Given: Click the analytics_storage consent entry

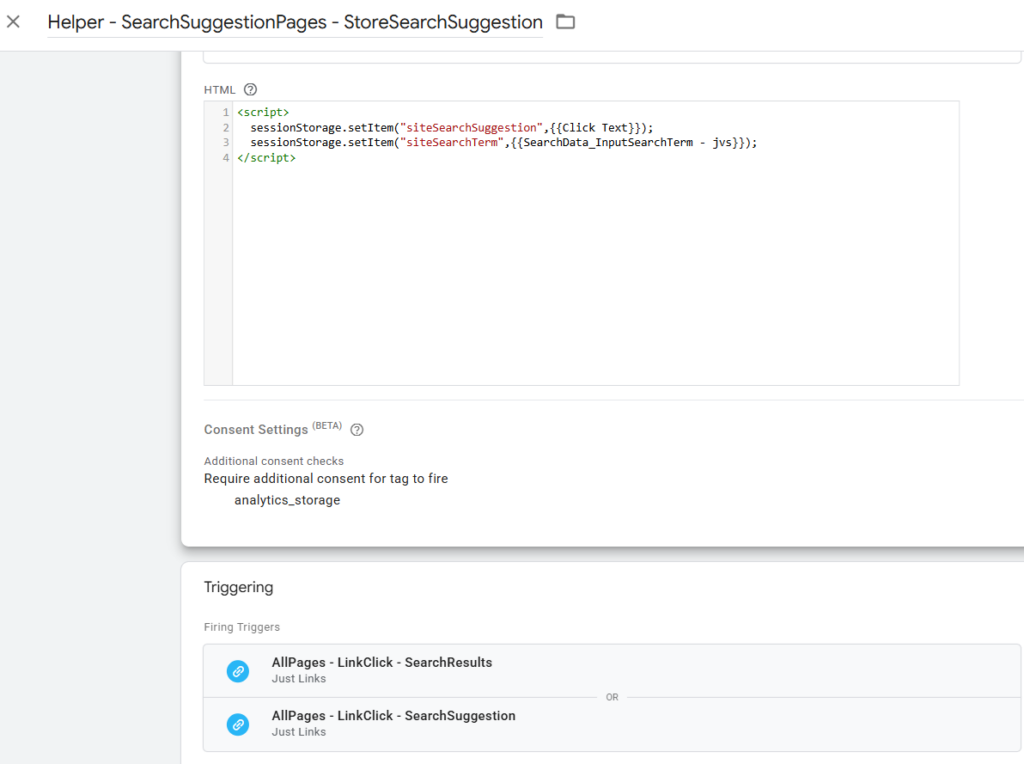Looking at the screenshot, I should point(287,499).
